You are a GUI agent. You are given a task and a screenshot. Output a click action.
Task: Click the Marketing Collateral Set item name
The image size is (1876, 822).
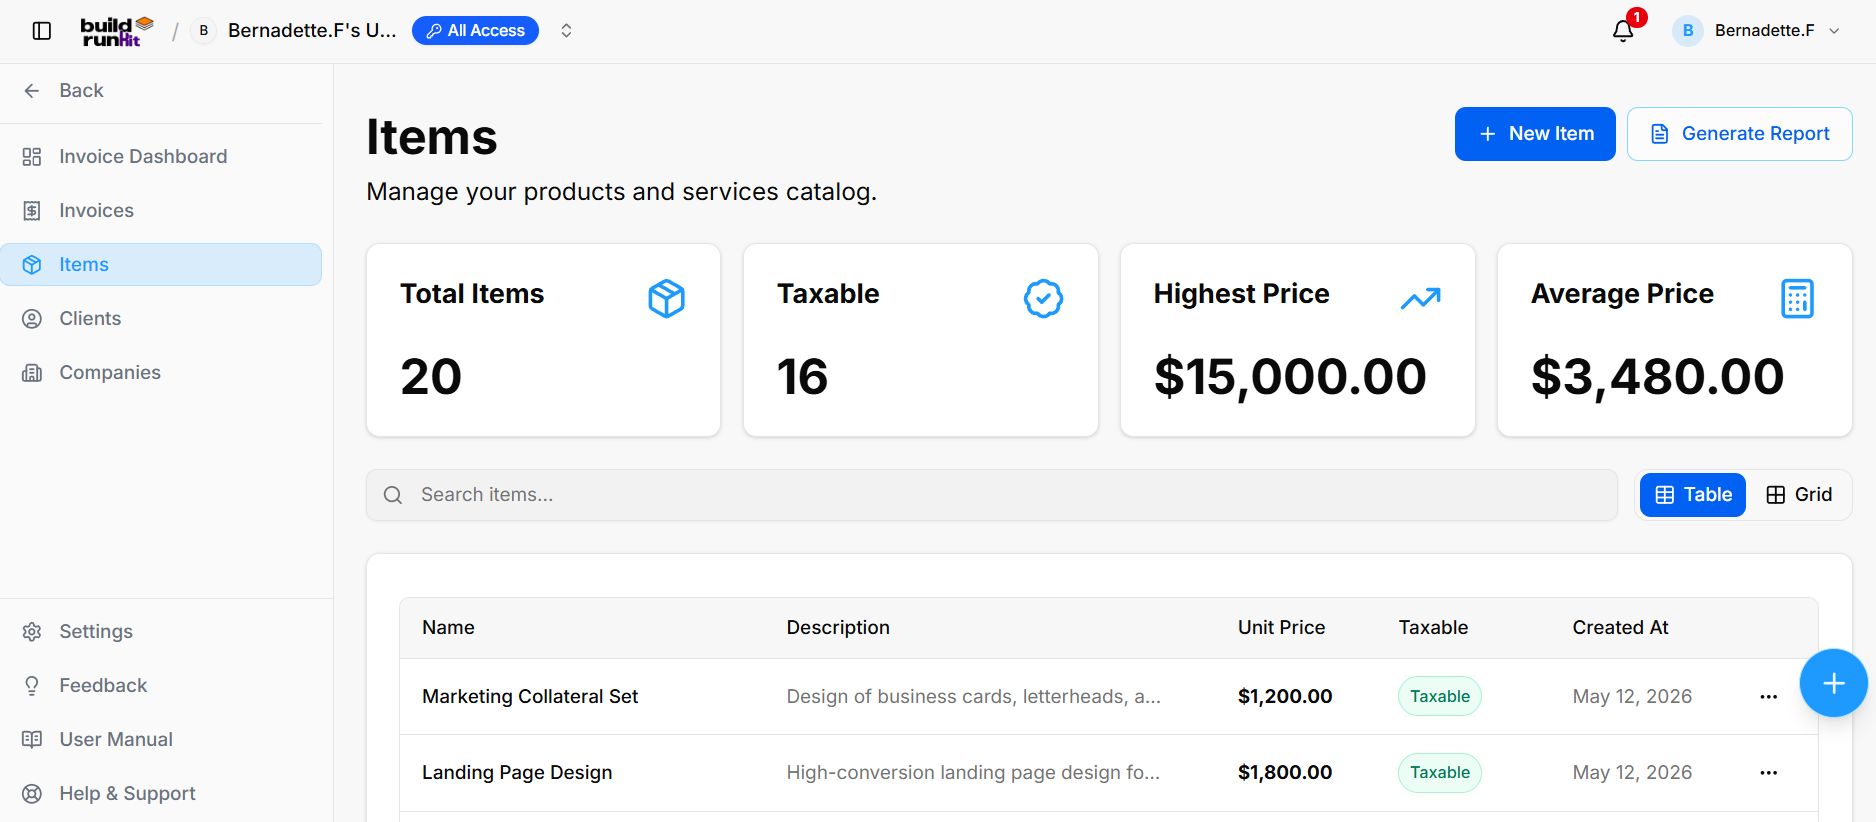point(530,697)
